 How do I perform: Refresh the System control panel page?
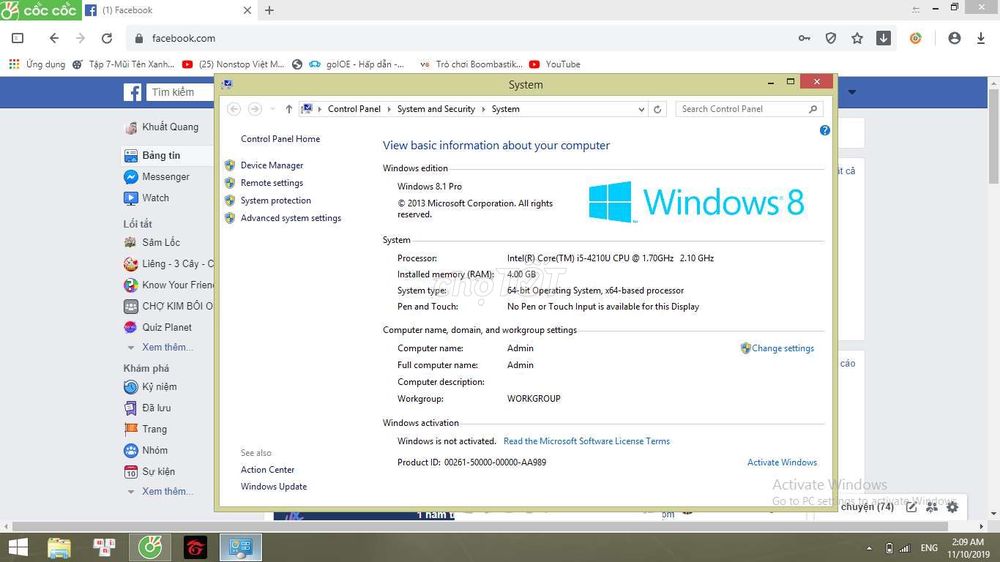658,109
